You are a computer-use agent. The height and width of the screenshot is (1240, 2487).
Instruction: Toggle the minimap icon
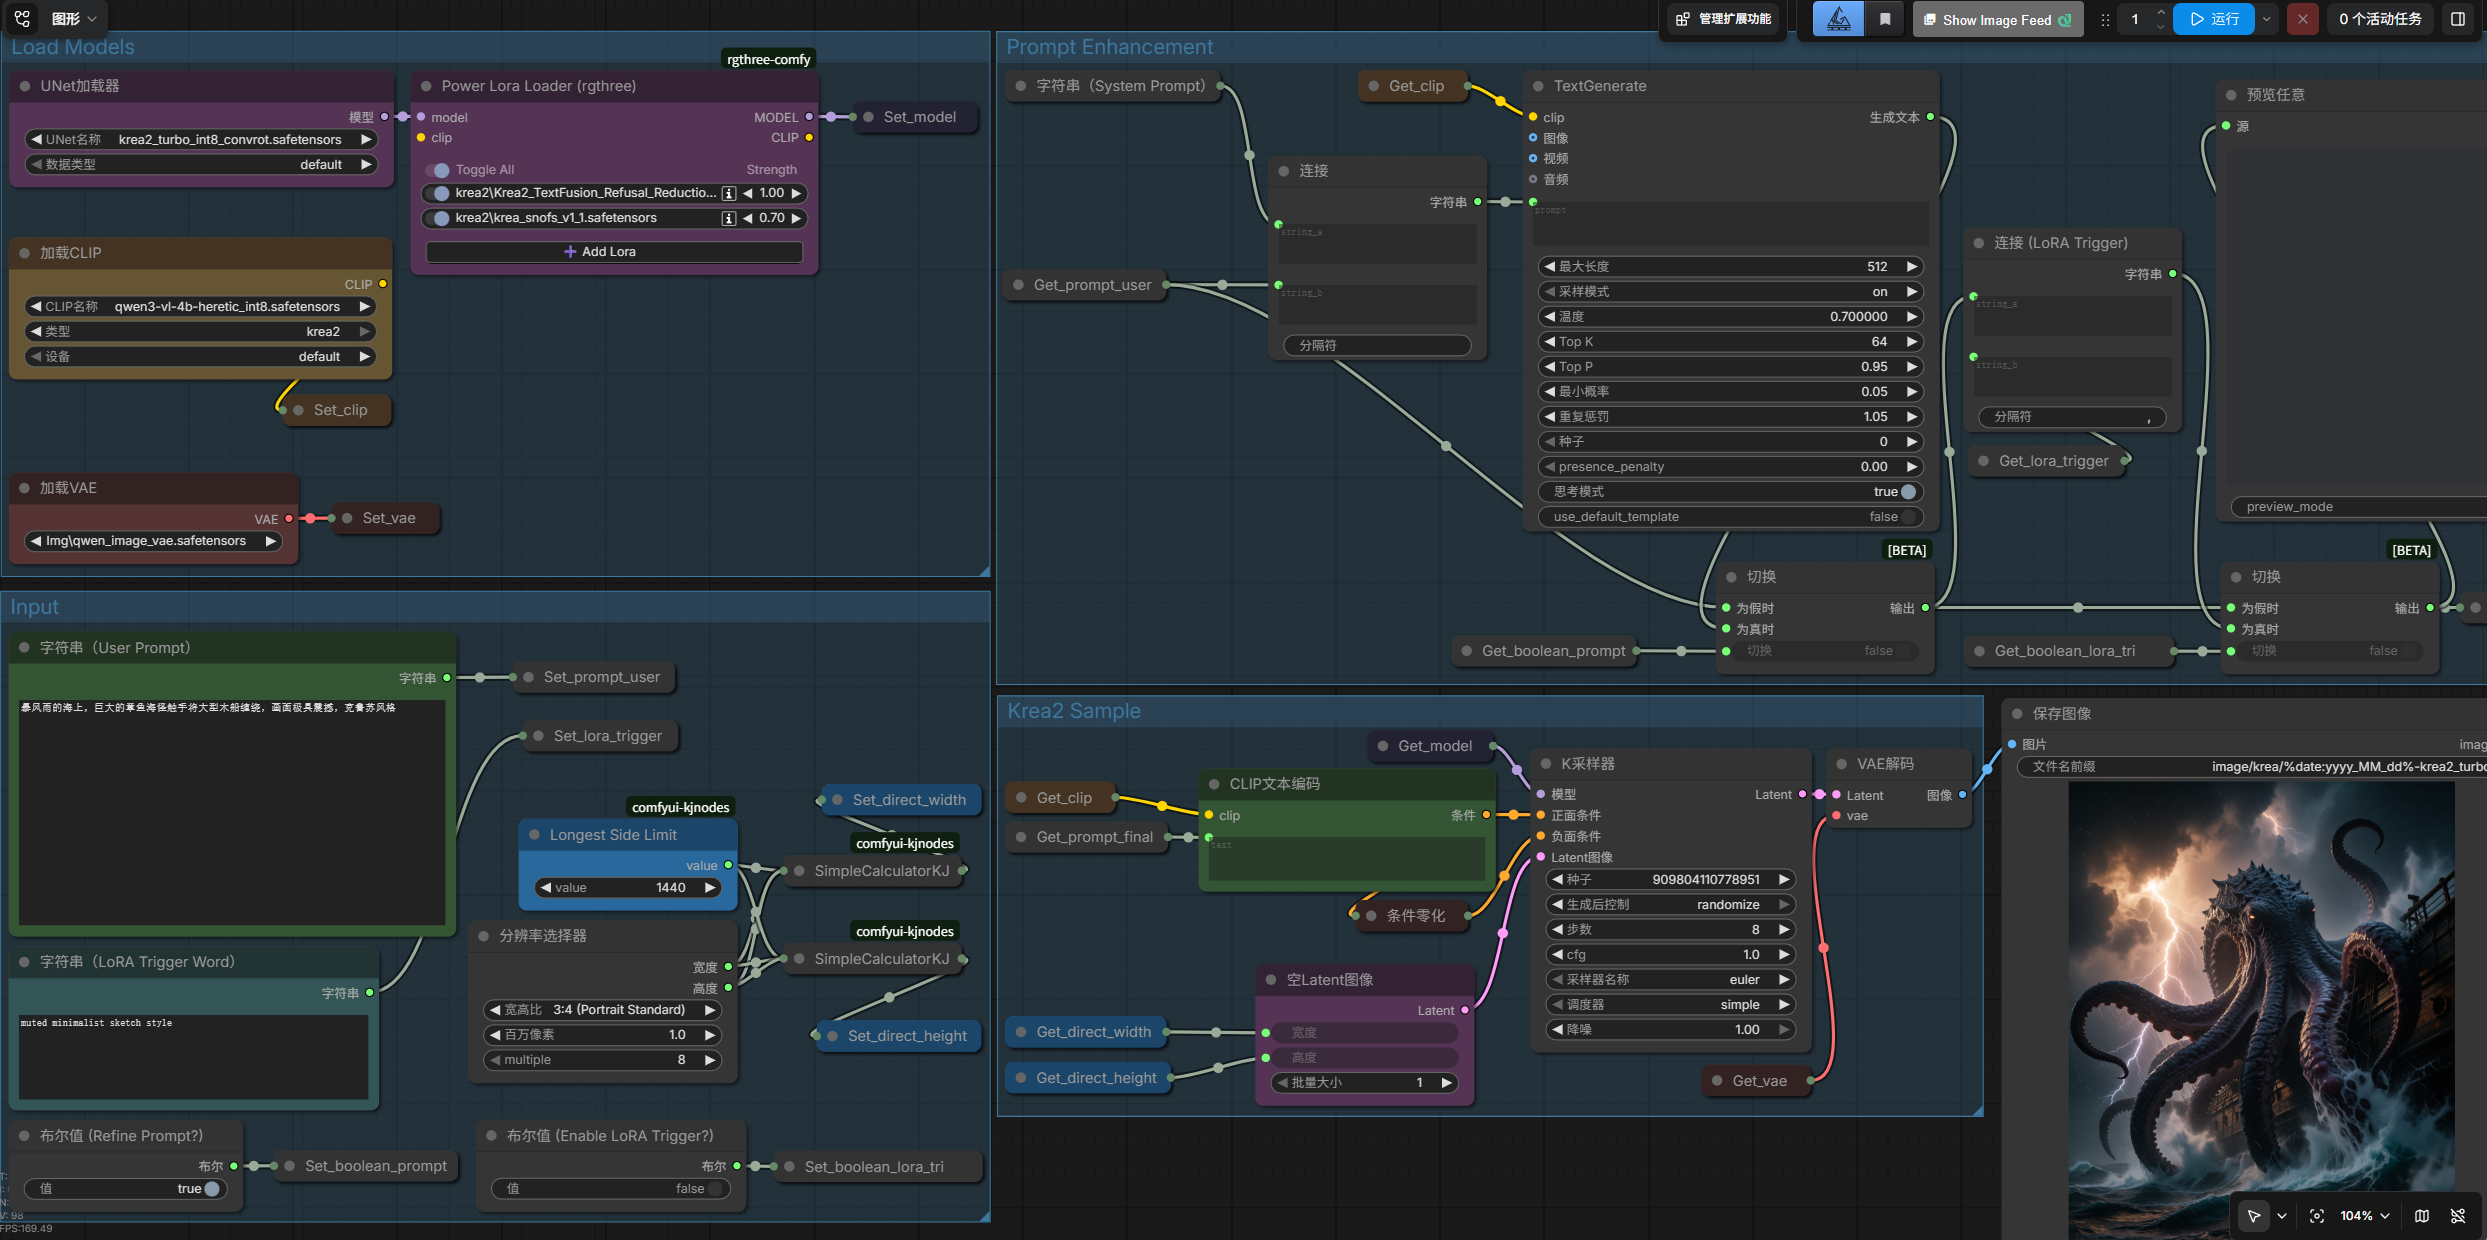[x=2422, y=1216]
